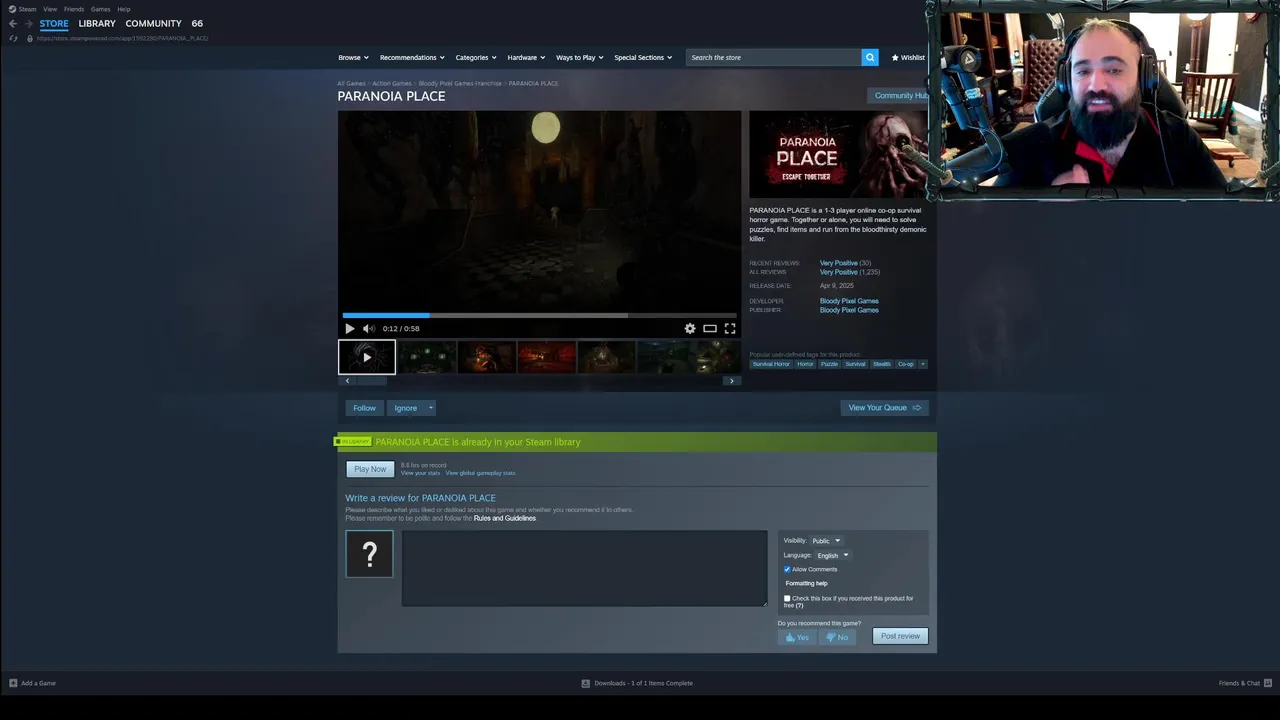This screenshot has width=1280, height=720.
Task: Open View your stats link
Action: (420, 473)
